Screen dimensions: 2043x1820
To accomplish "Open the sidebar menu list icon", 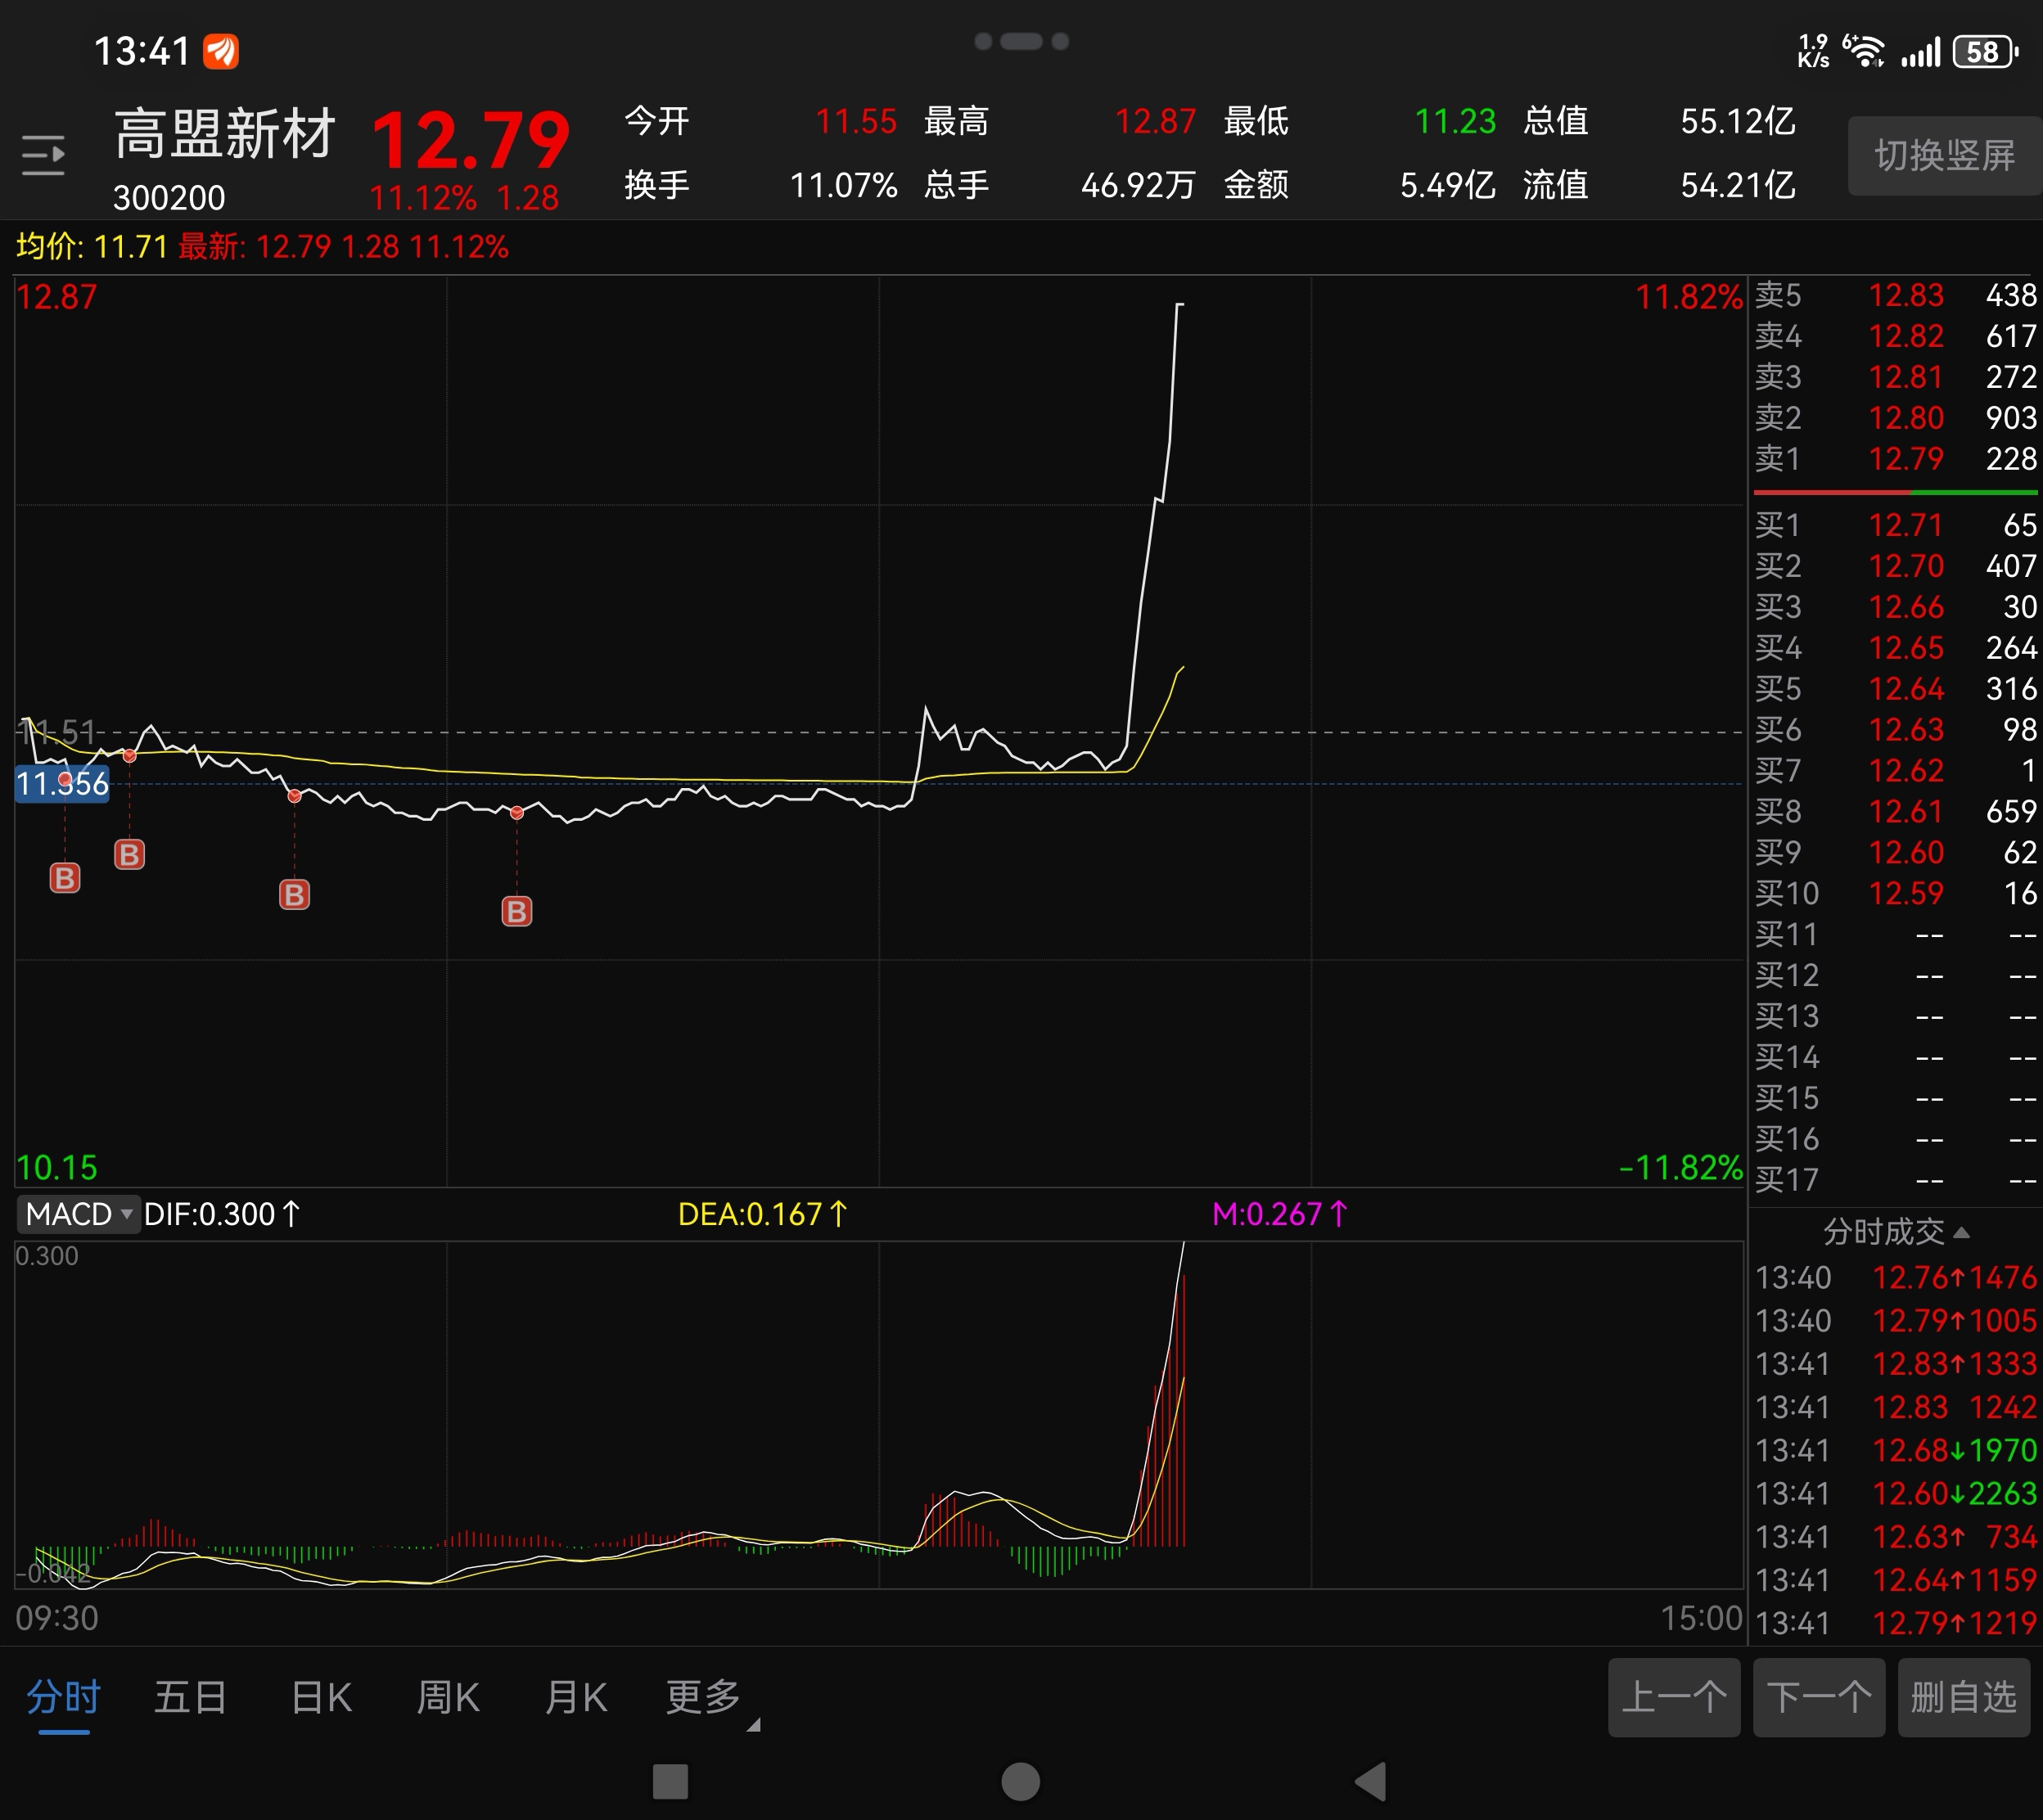I will pos(43,155).
